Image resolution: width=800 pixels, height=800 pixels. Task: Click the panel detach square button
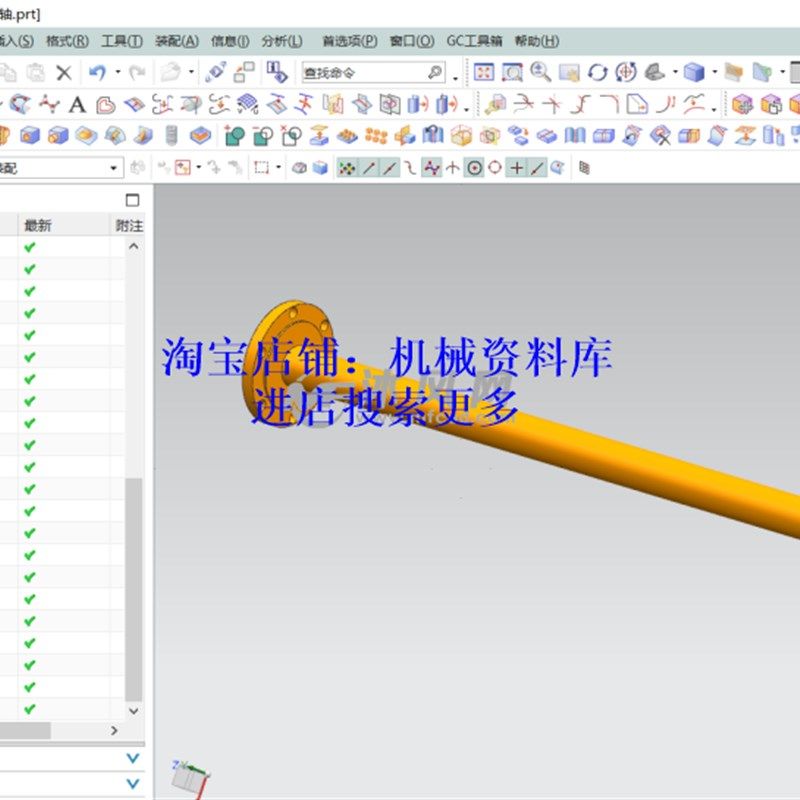click(x=131, y=200)
